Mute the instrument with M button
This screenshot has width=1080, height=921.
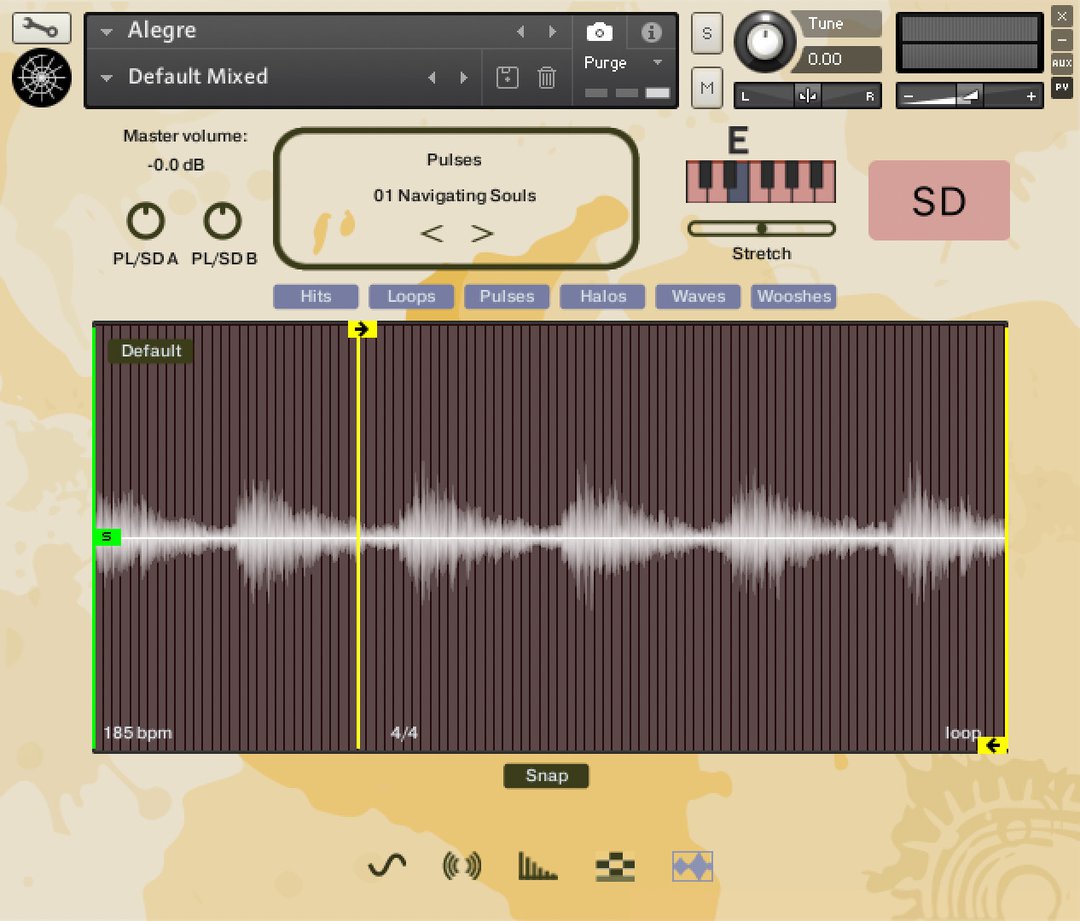707,88
